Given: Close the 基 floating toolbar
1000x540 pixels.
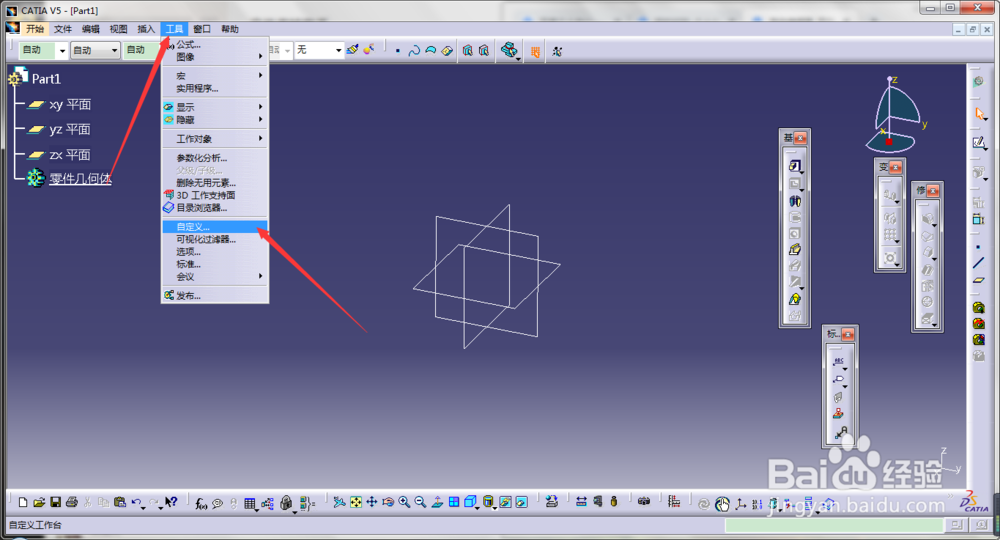Looking at the screenshot, I should point(801,138).
